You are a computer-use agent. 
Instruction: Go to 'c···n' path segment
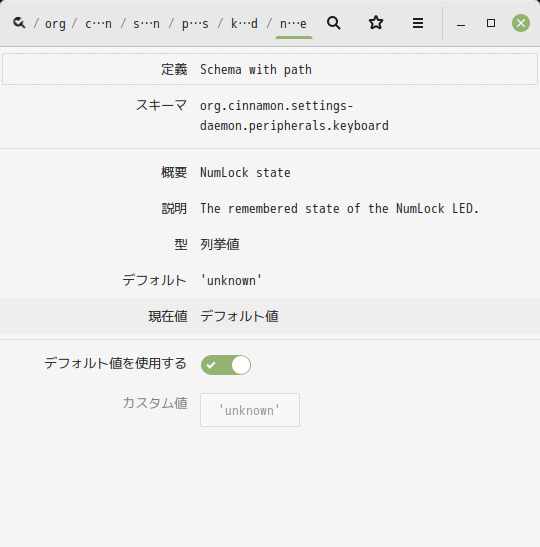[98, 24]
